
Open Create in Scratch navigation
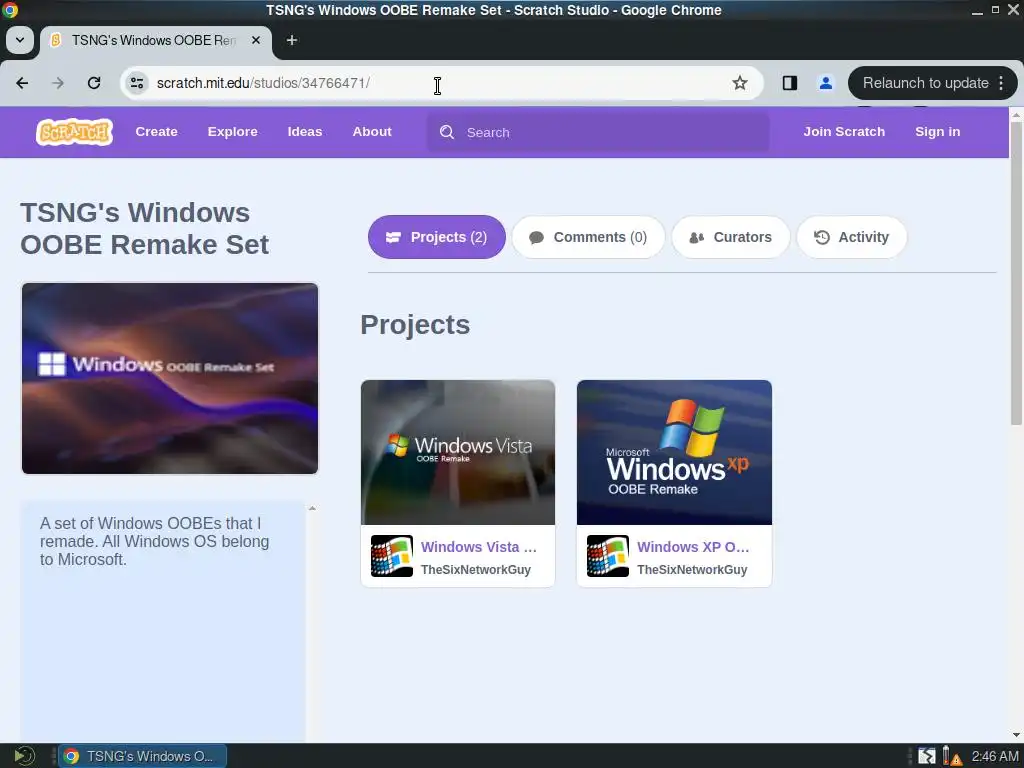pos(157,132)
